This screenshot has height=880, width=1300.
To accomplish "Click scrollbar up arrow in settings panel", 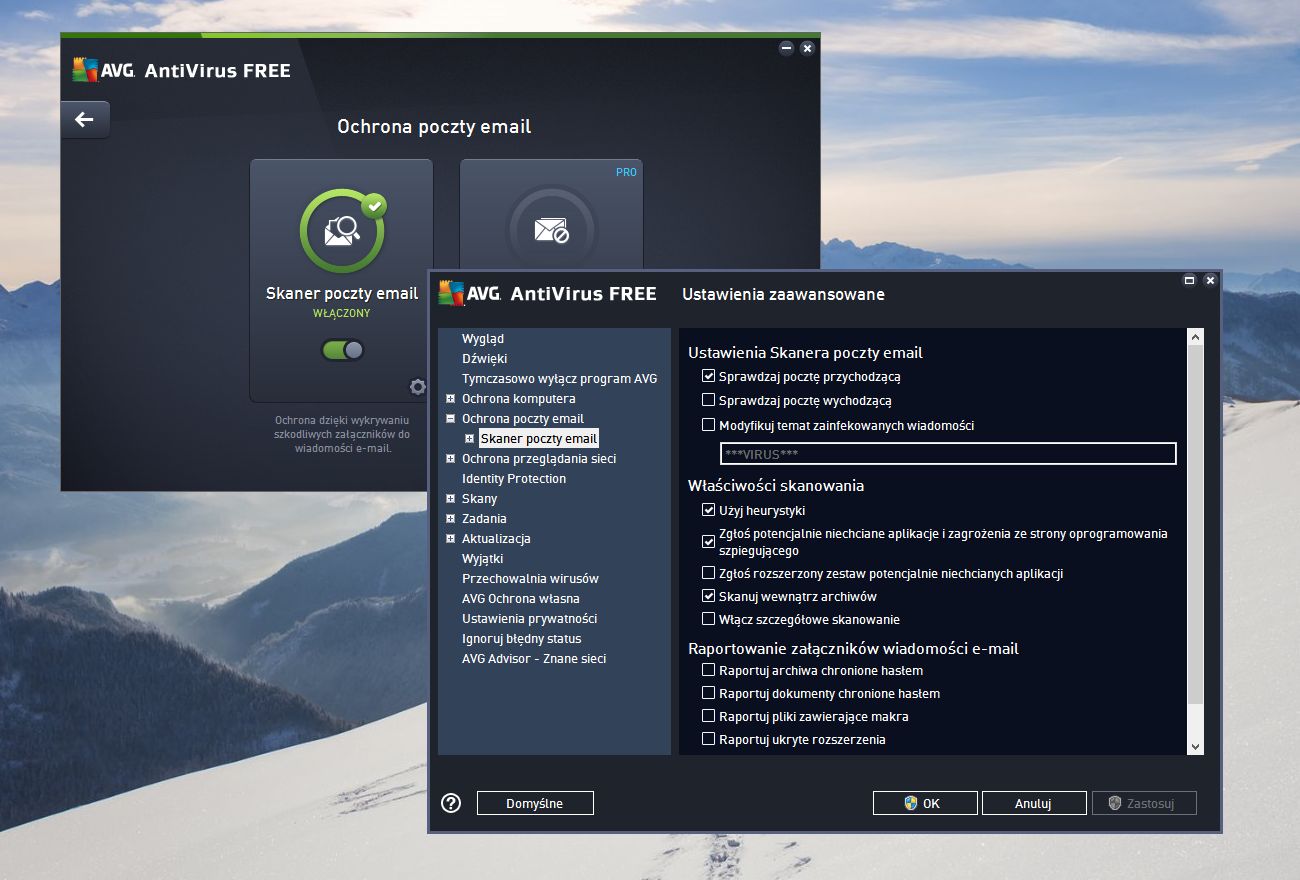I will (1195, 337).
